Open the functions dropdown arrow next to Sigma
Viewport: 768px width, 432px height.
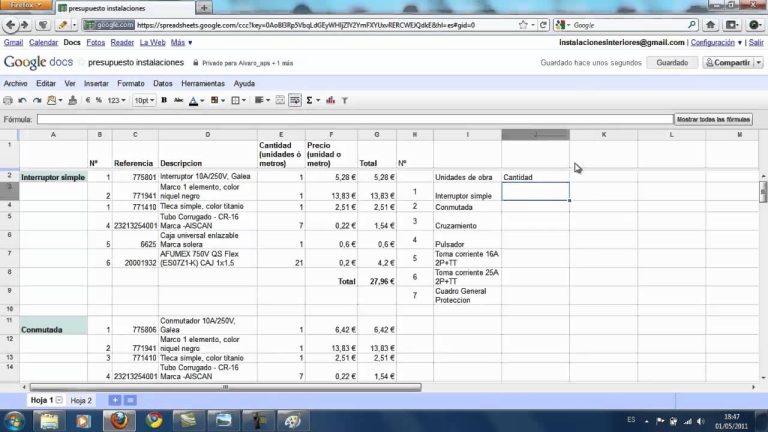tap(318, 100)
